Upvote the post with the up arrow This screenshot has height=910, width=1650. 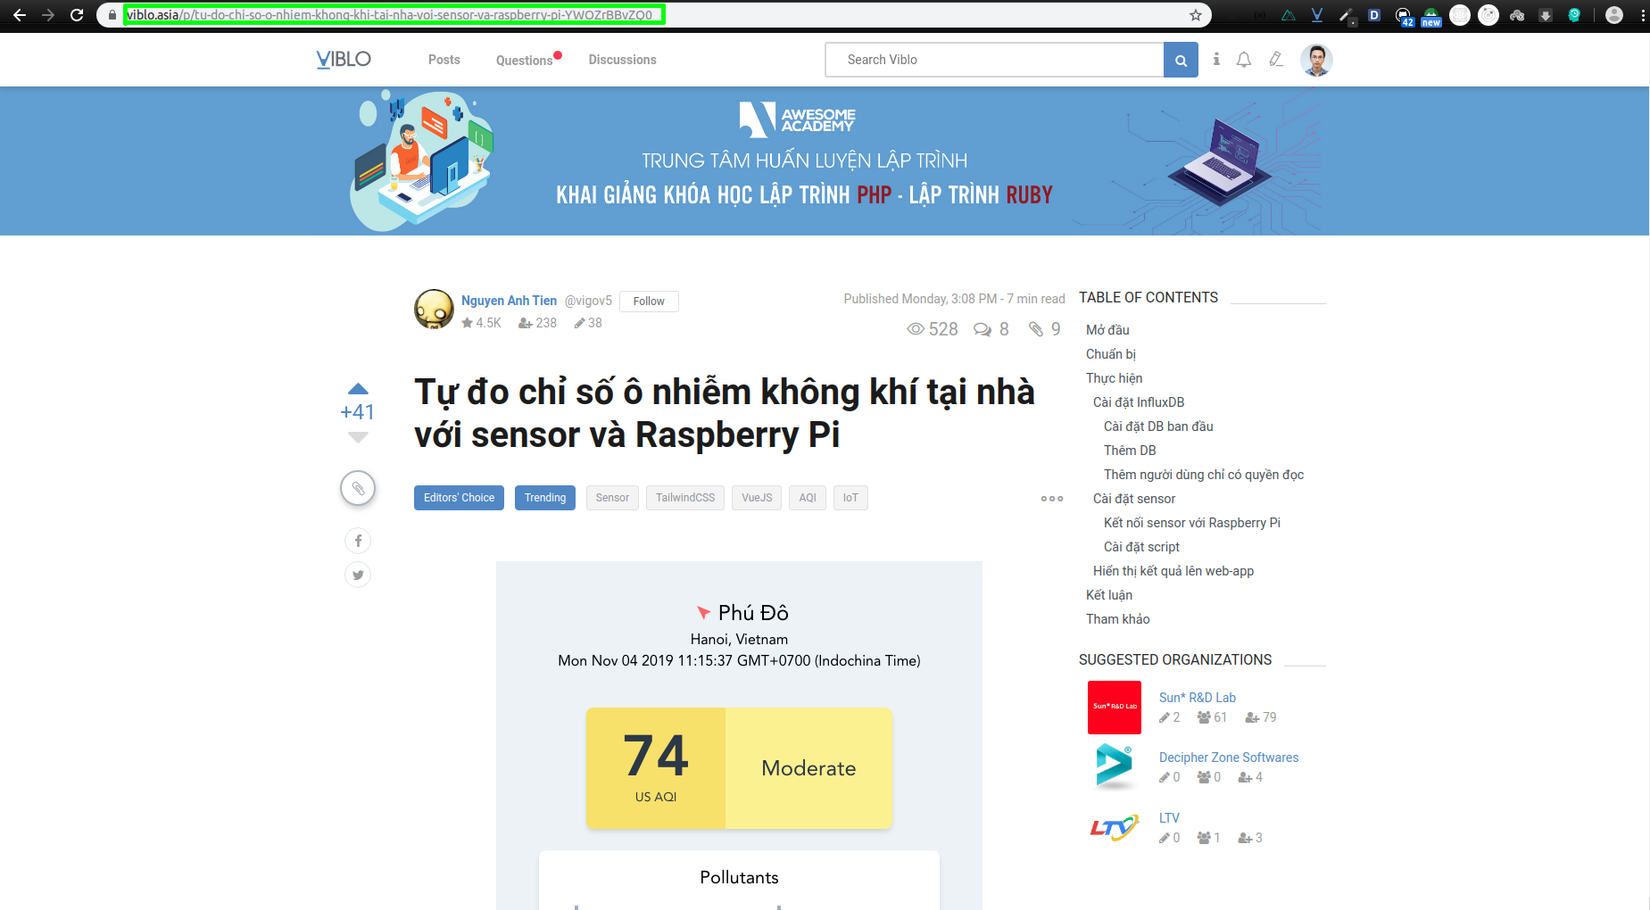[x=358, y=389]
